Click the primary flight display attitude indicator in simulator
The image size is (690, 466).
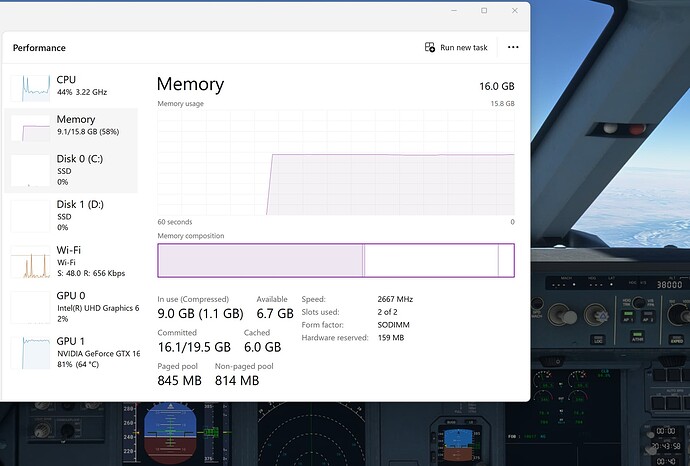point(170,433)
